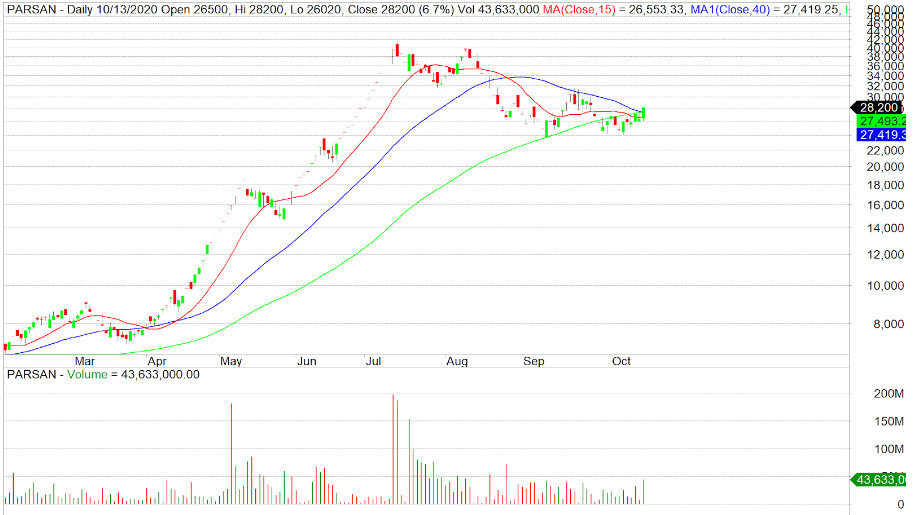
Task: Click the latest green candlestick in October
Action: click(644, 113)
